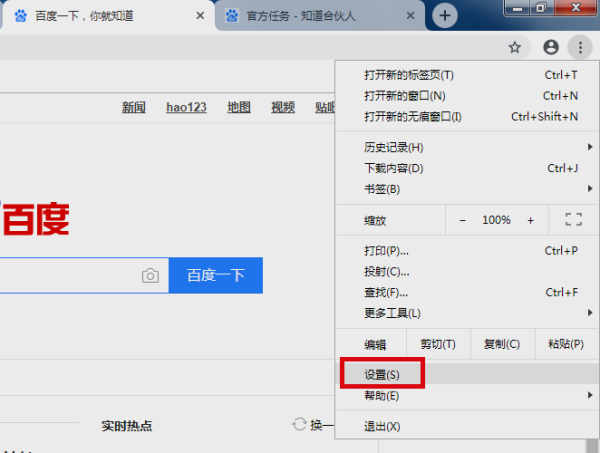Open a new tab with plus button
Screen dimensions: 600x453
pyautogui.click(x=445, y=16)
